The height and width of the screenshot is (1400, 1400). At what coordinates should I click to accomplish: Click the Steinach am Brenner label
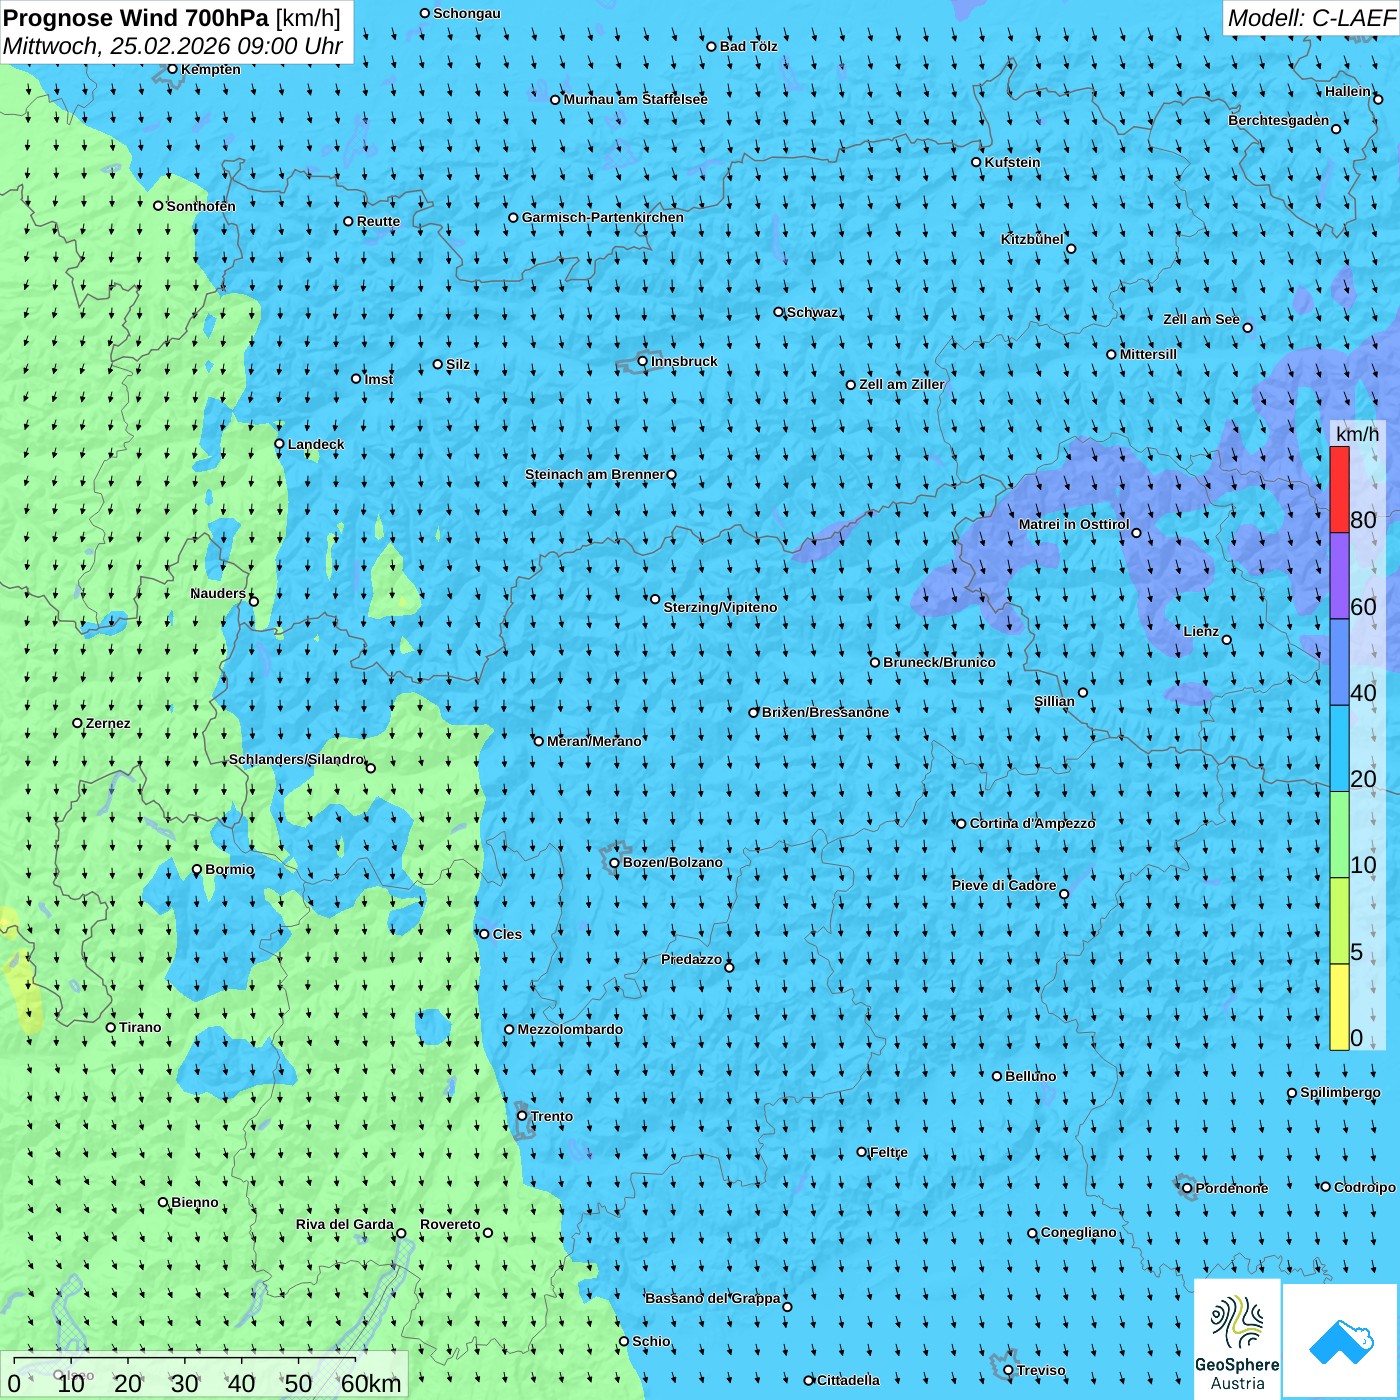[595, 474]
